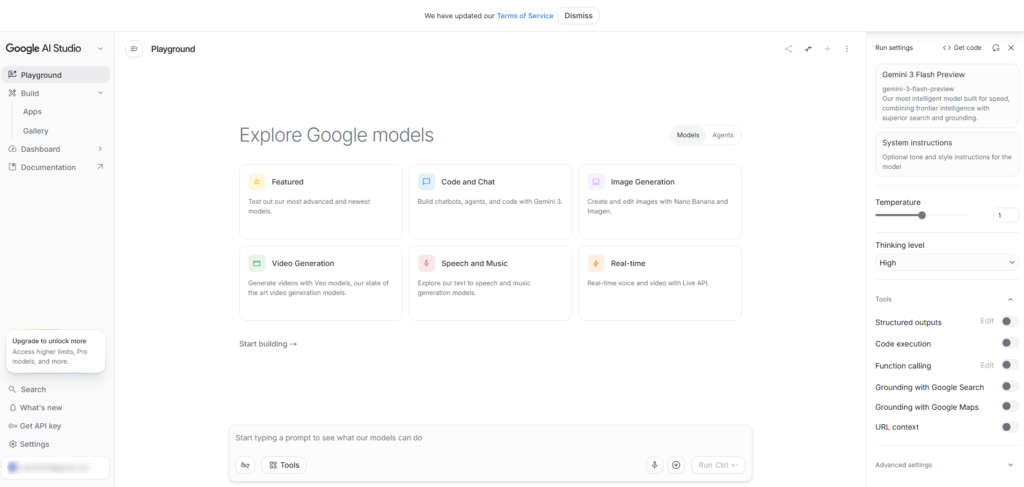Open the Thinking level dropdown

coord(946,262)
